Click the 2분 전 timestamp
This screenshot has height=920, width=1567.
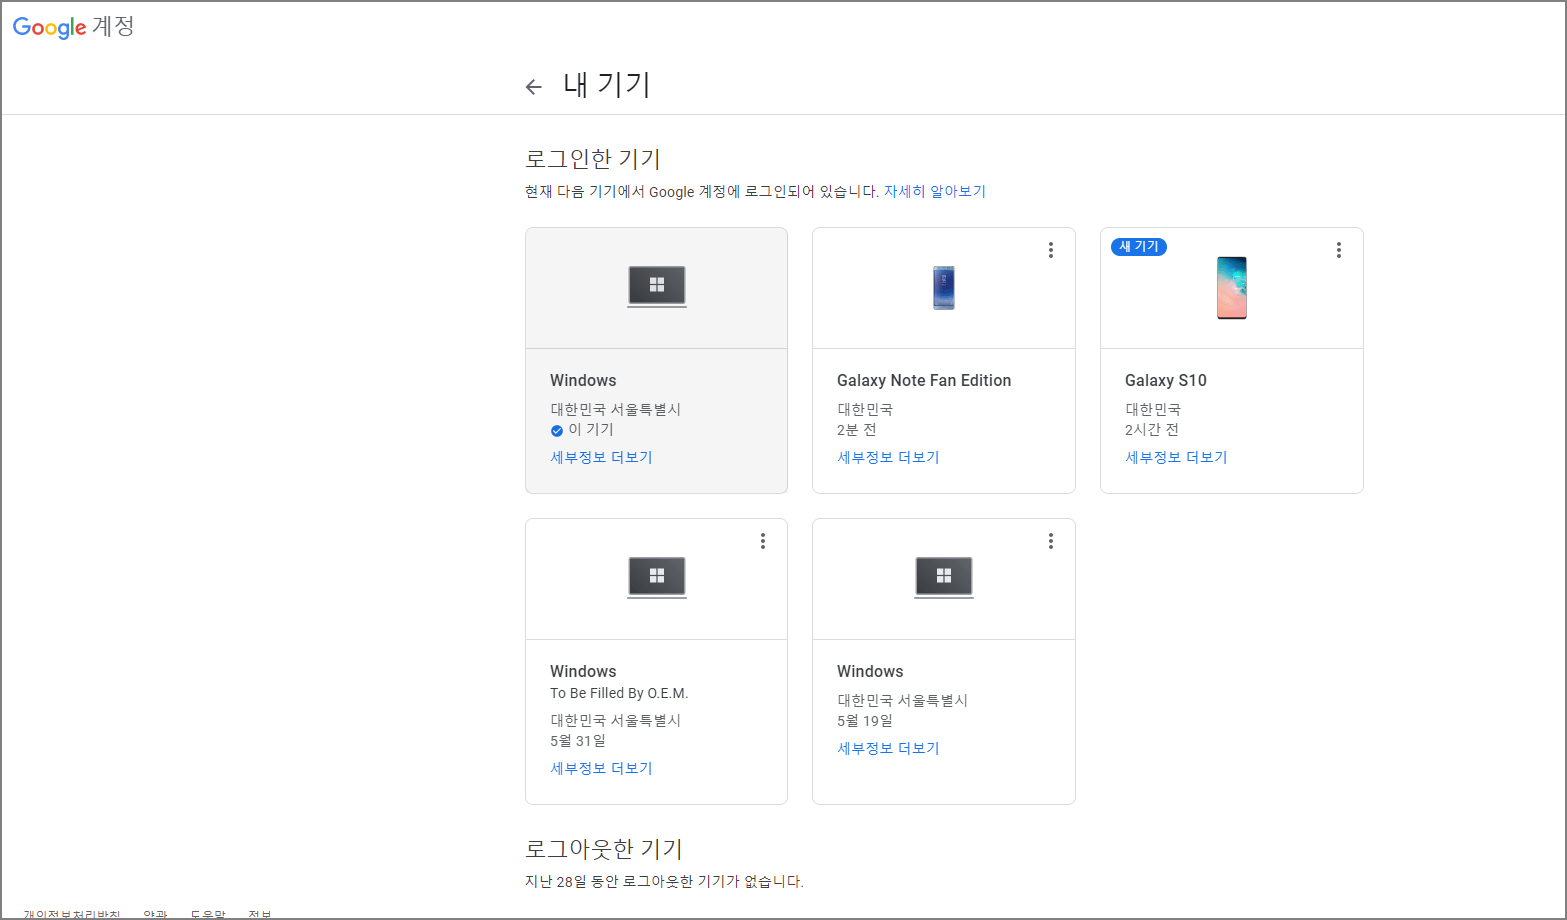pos(857,430)
